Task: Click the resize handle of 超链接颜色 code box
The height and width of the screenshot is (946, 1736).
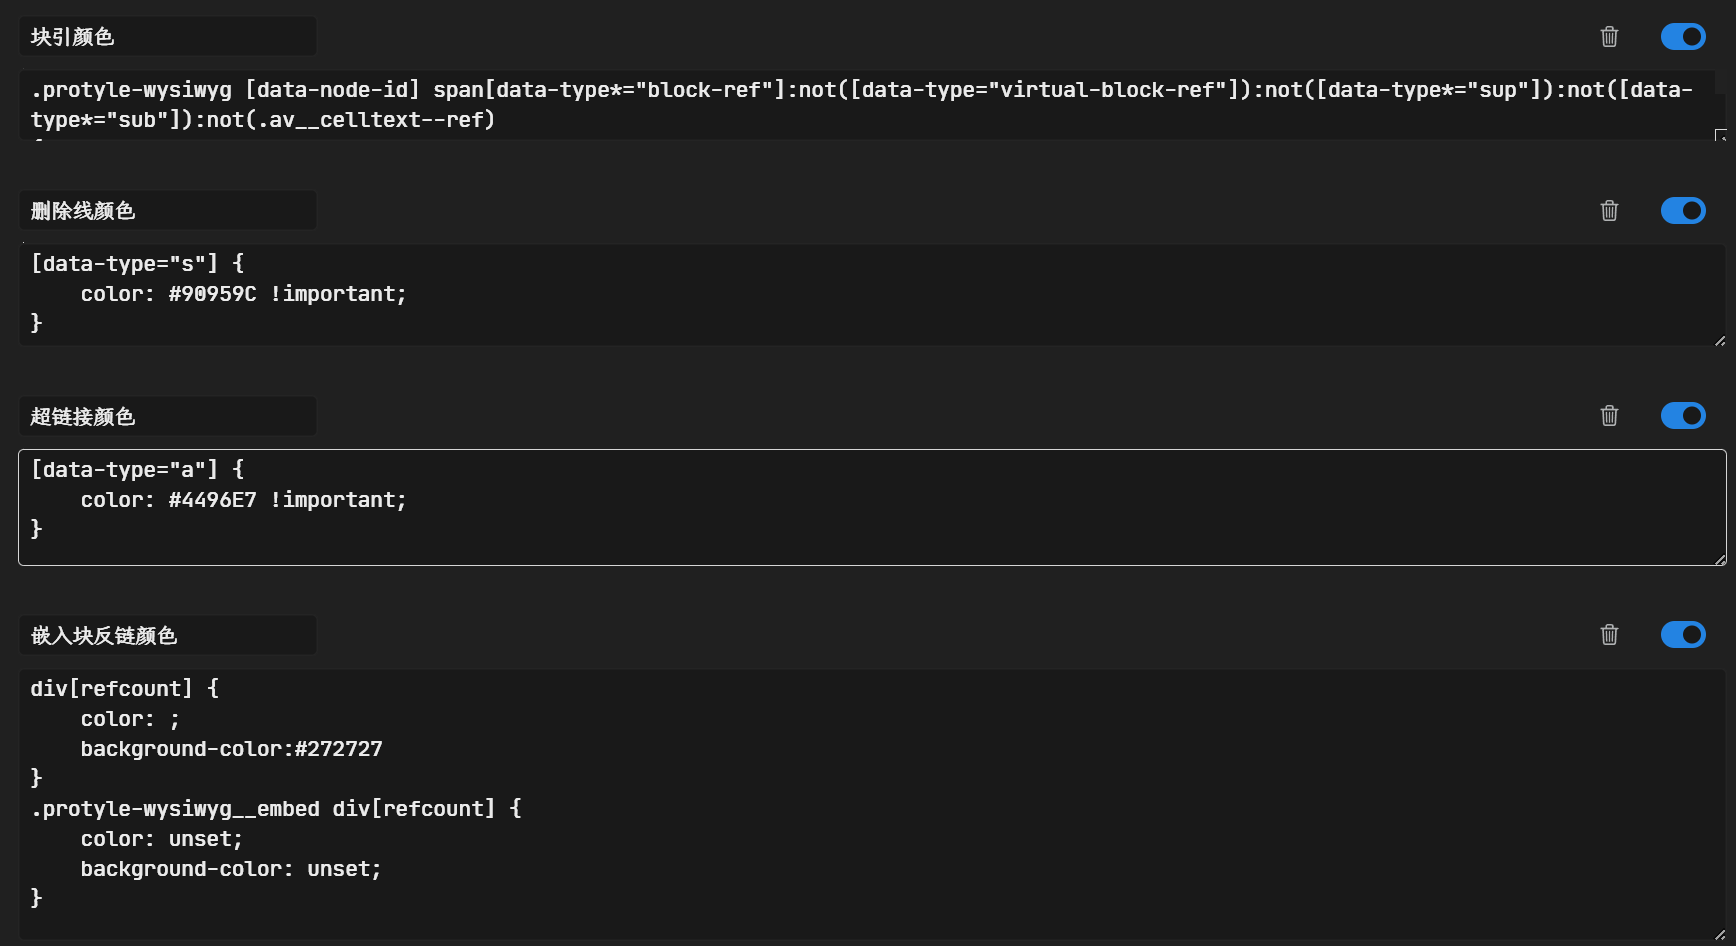Action: (x=1720, y=560)
